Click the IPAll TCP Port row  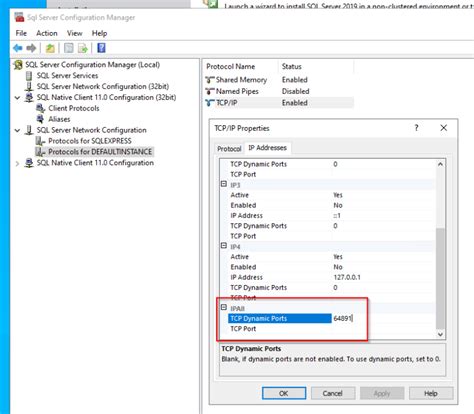coord(332,329)
